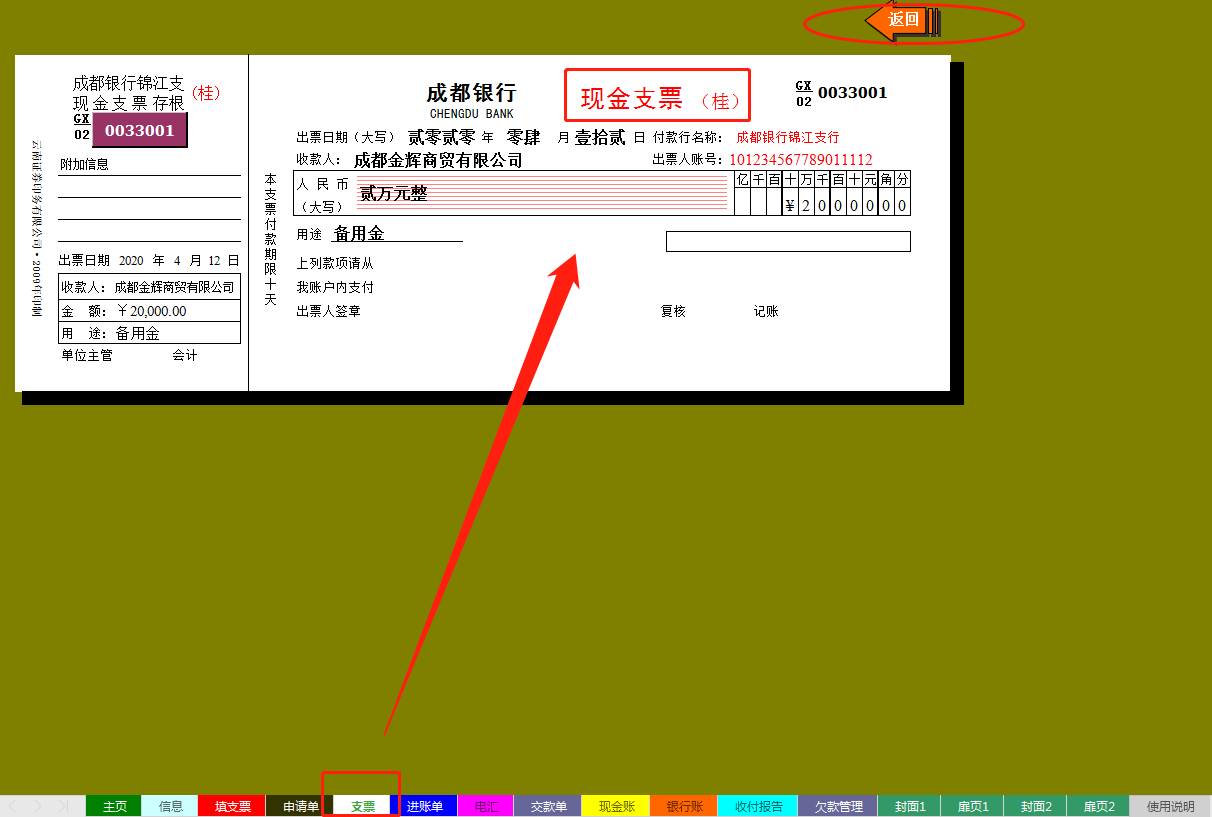Select the 支票 sheet tab

pos(362,806)
